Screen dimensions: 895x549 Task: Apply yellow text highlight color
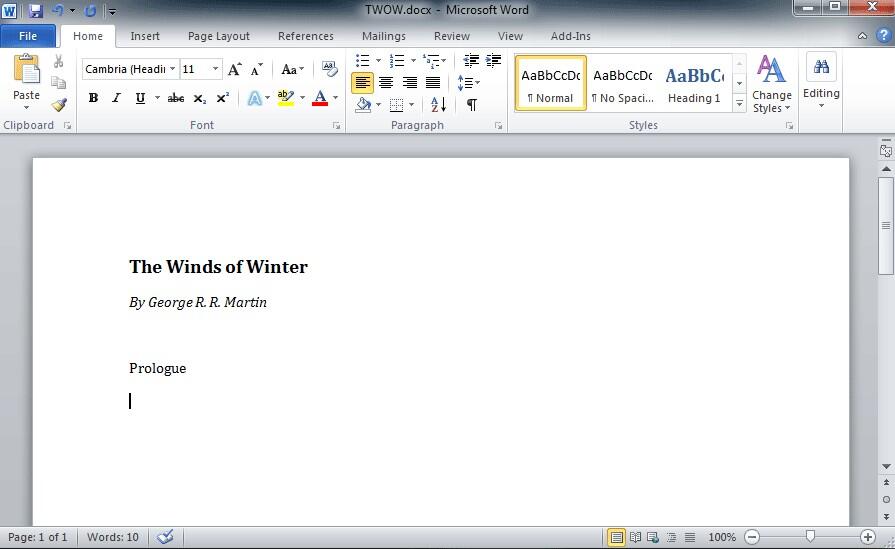coord(286,98)
